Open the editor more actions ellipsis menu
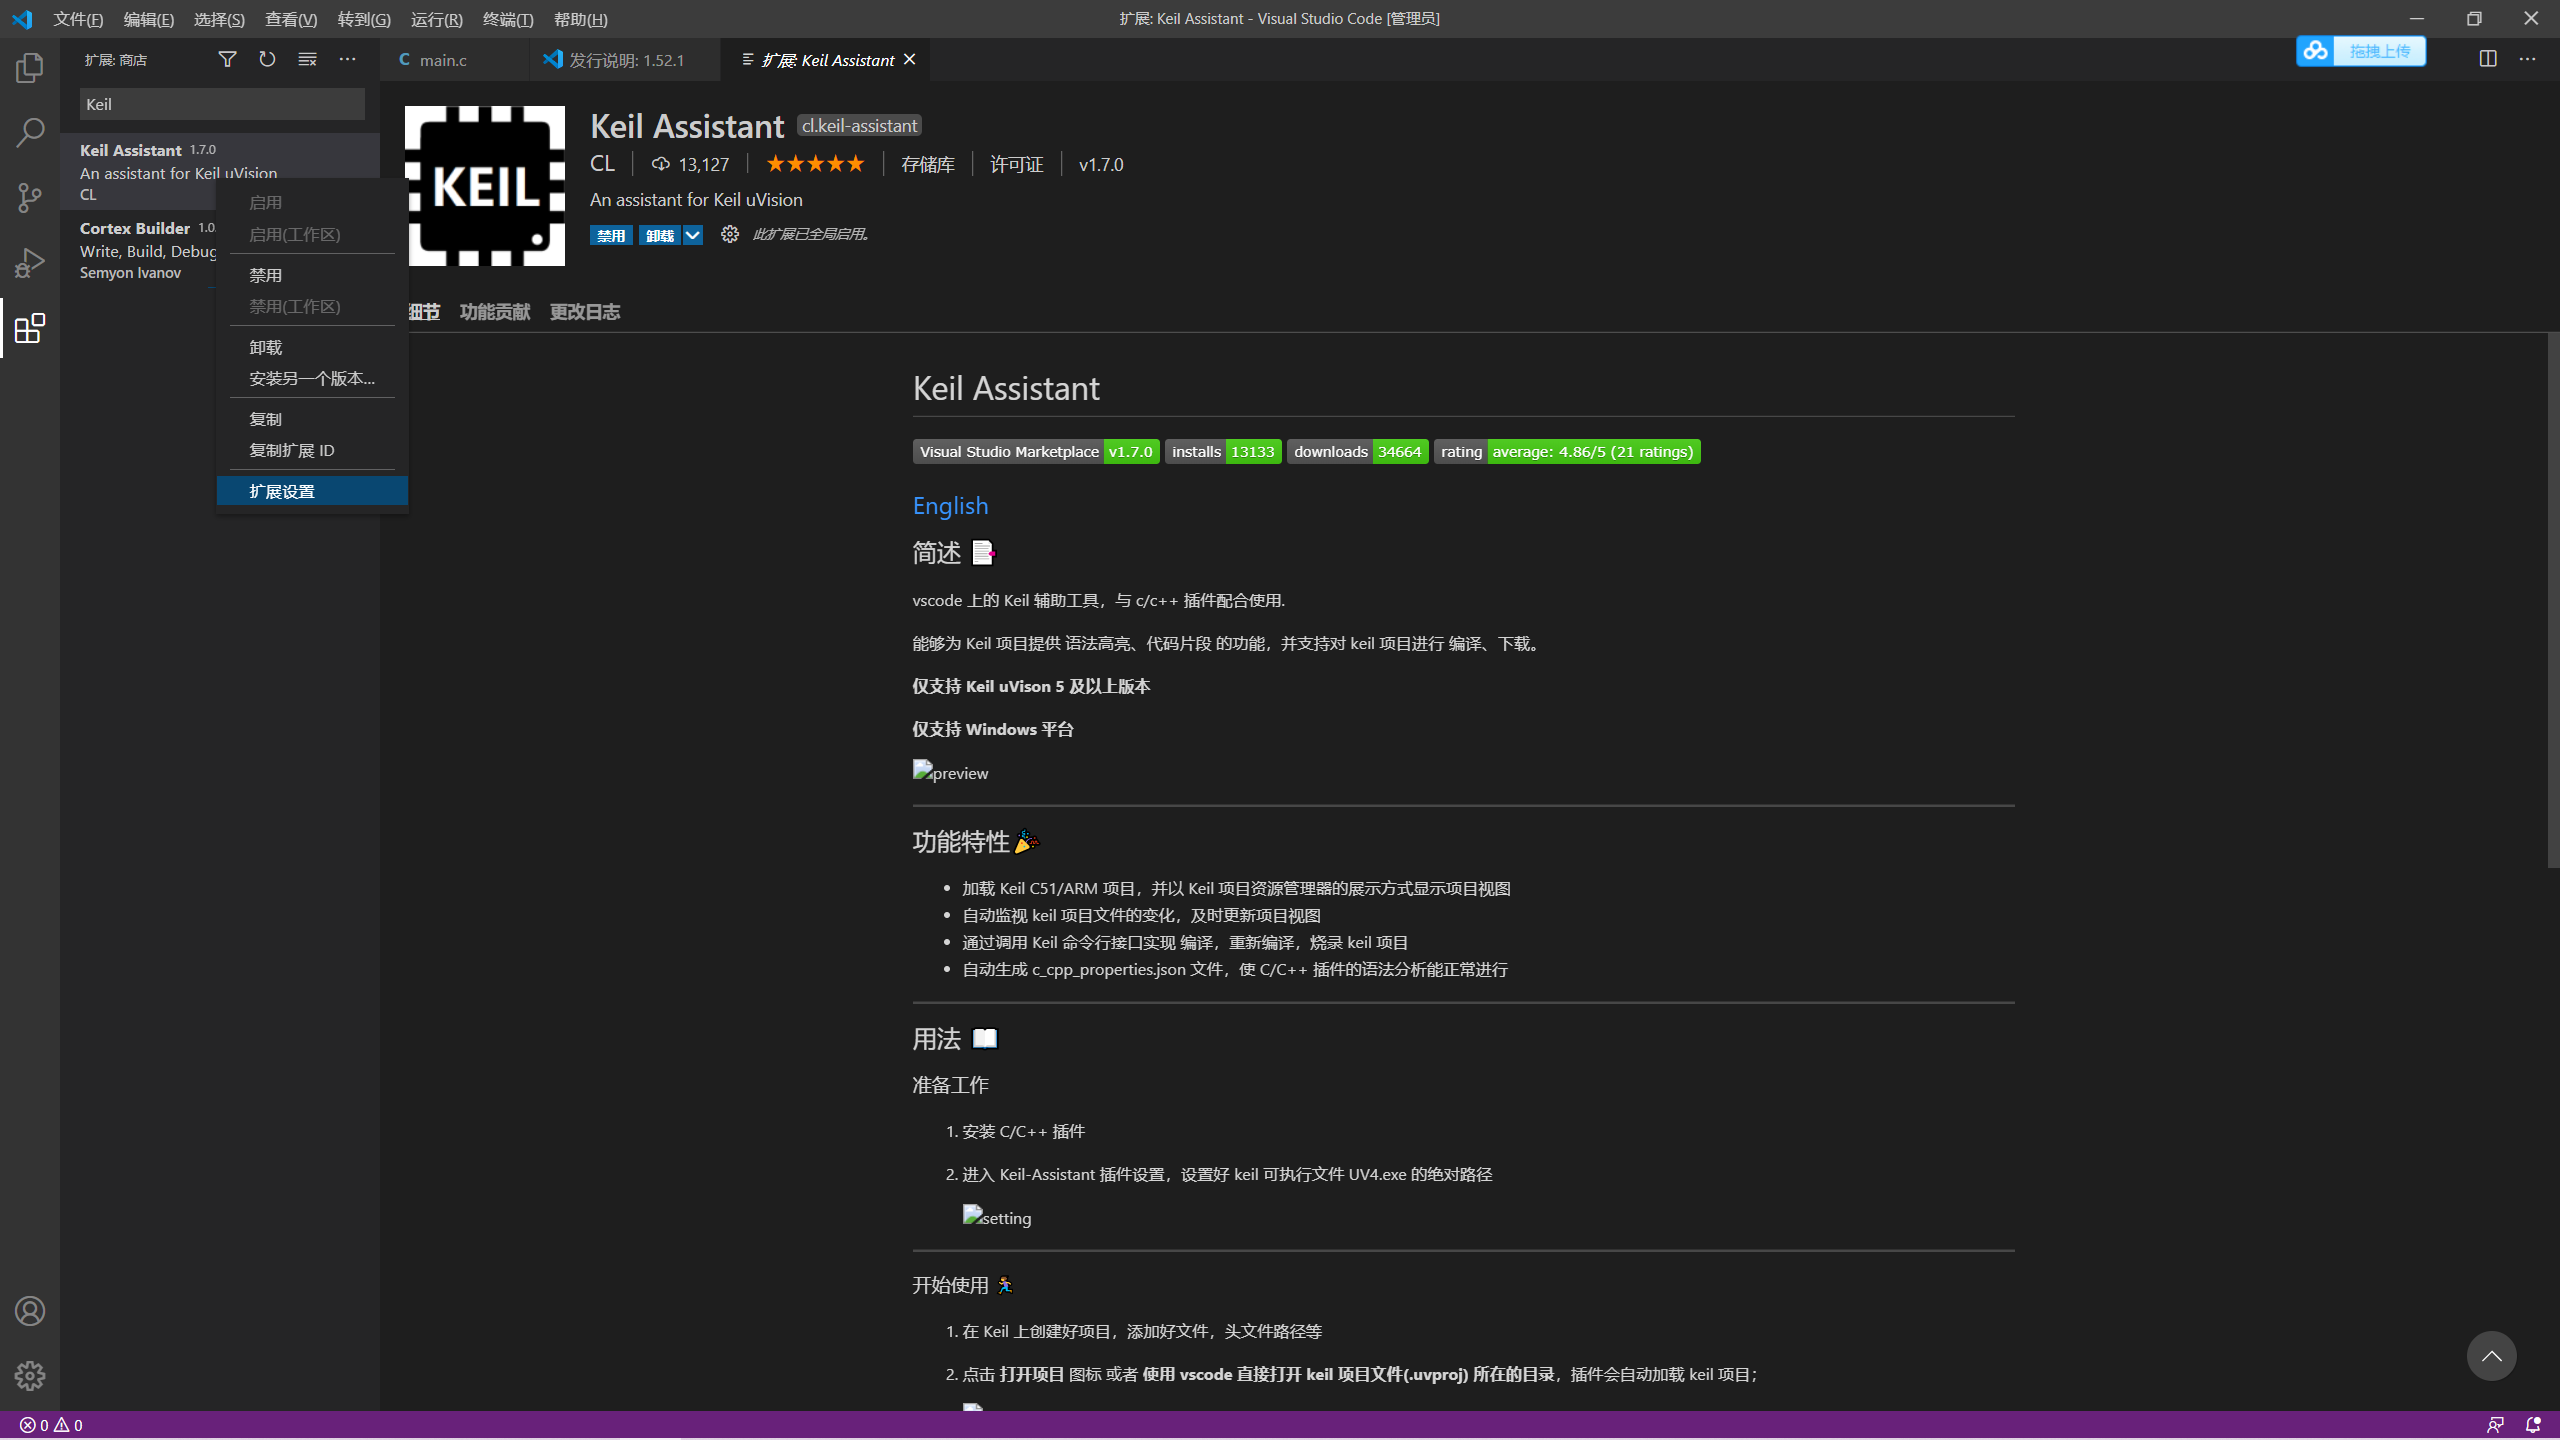Image resolution: width=2560 pixels, height=1440 pixels. [2527, 59]
